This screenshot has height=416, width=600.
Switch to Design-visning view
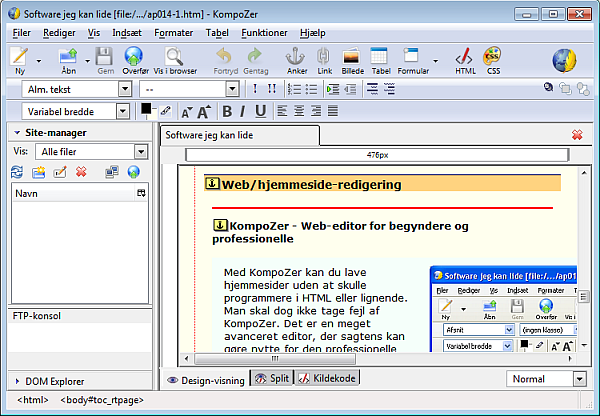206,380
